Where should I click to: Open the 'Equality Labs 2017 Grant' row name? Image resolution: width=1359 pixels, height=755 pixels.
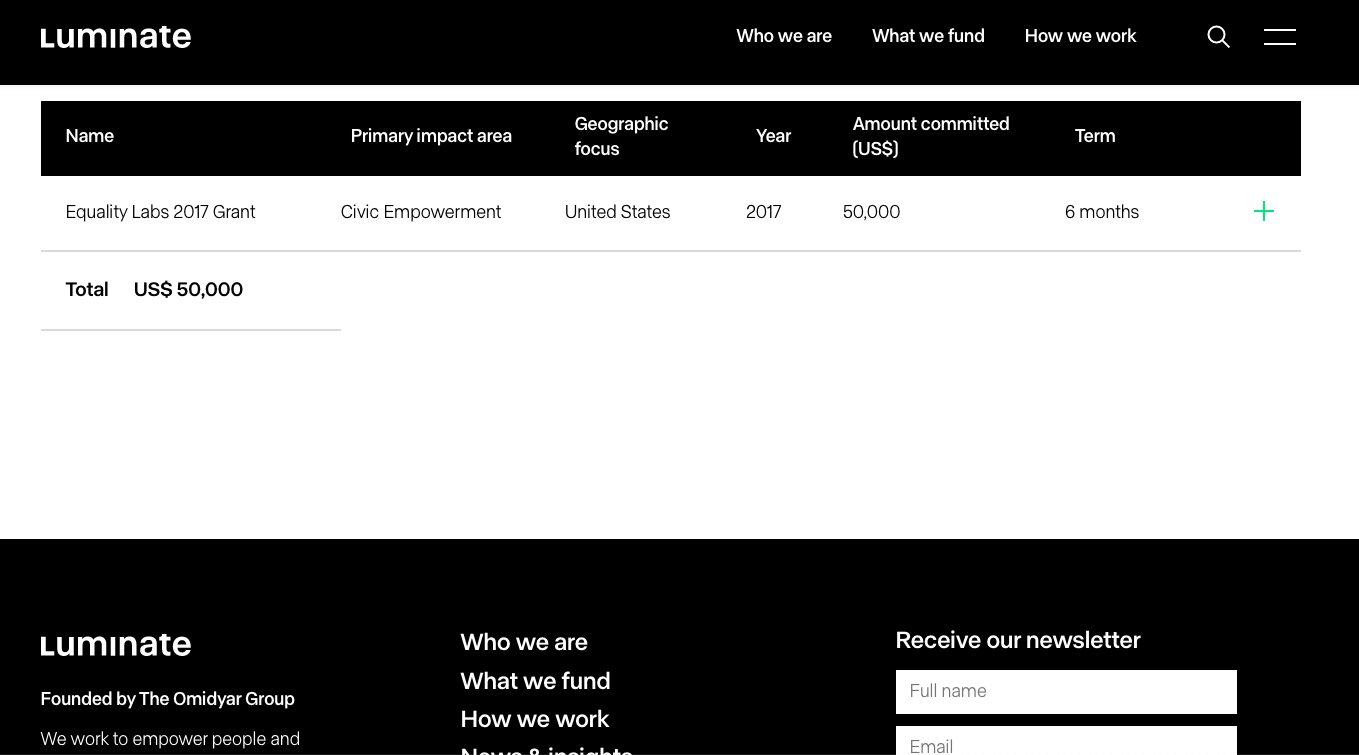161,212
